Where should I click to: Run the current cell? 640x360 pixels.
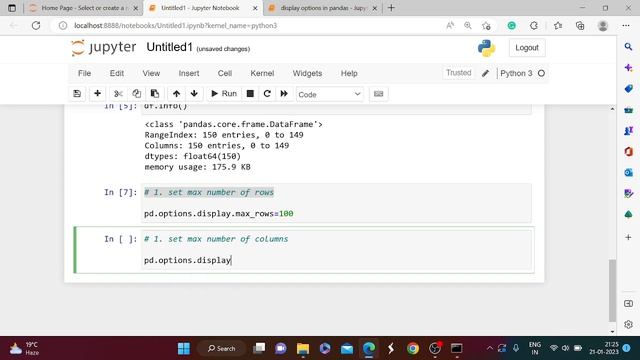[224, 93]
